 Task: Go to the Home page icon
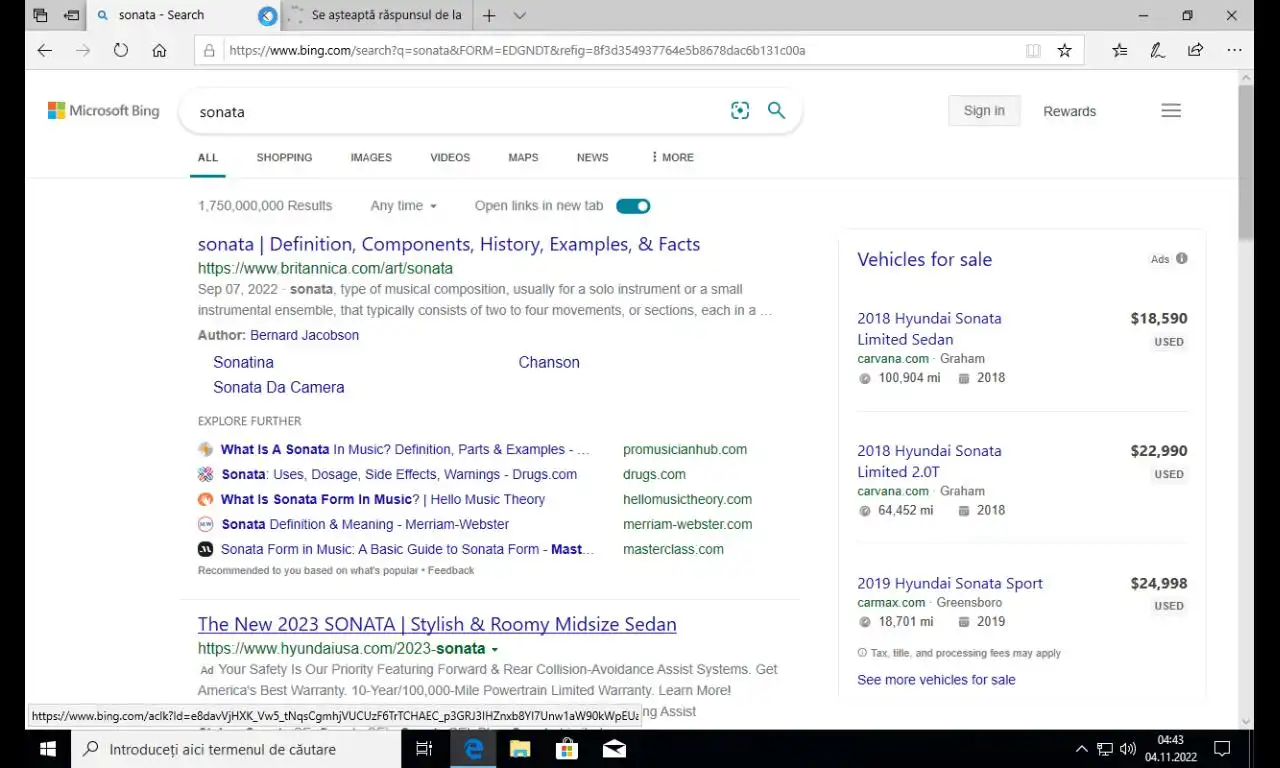click(x=159, y=50)
